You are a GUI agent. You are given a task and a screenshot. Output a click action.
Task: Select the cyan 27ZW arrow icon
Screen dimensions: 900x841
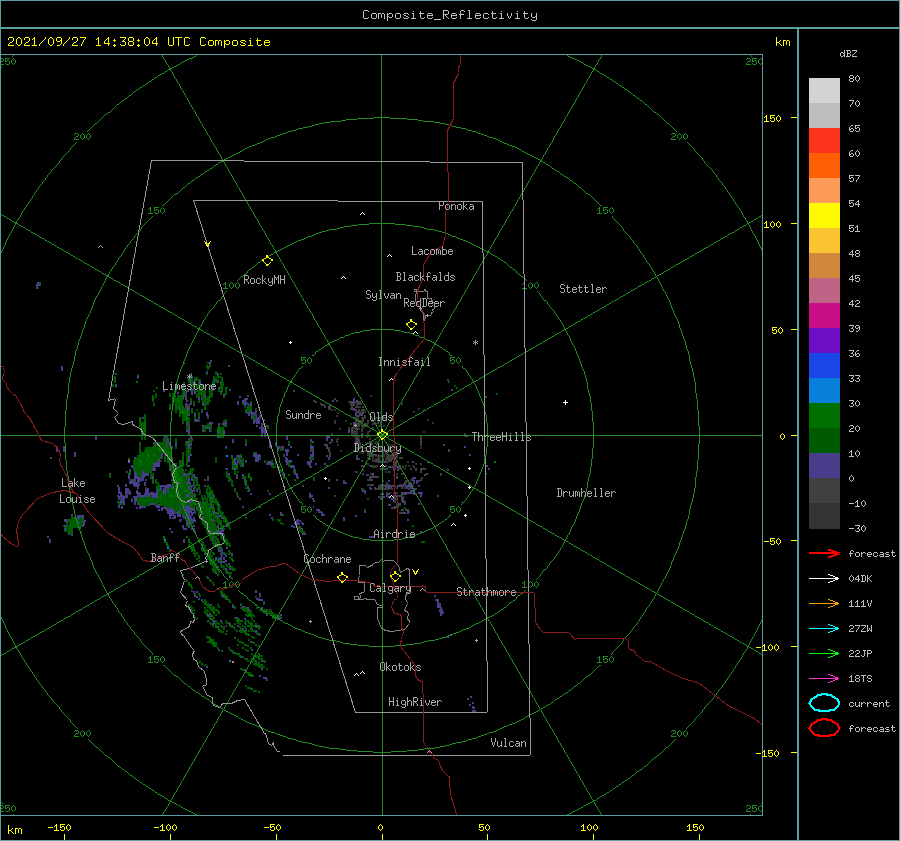(x=824, y=629)
